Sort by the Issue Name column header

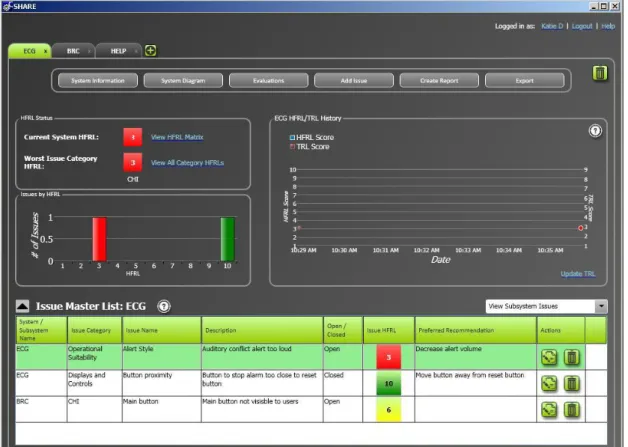coord(162,330)
